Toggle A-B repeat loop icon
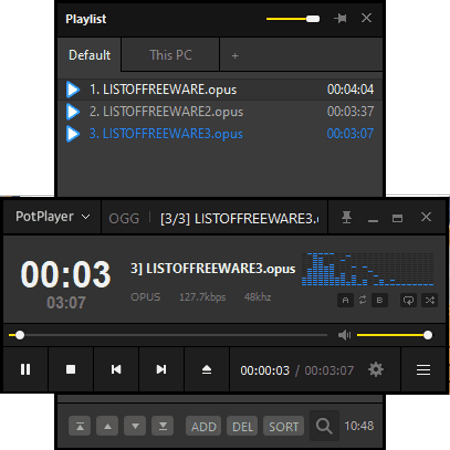The image size is (450, 450). point(362,300)
